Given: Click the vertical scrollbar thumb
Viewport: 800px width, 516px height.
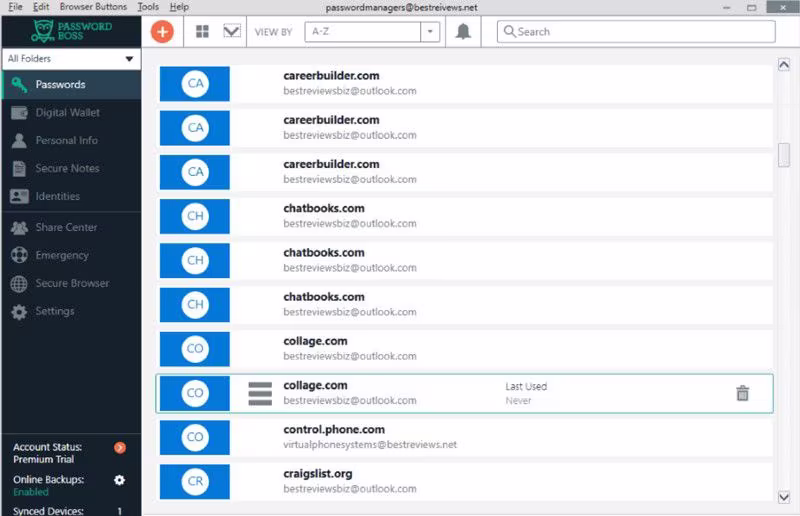Looking at the screenshot, I should pyautogui.click(x=784, y=155).
